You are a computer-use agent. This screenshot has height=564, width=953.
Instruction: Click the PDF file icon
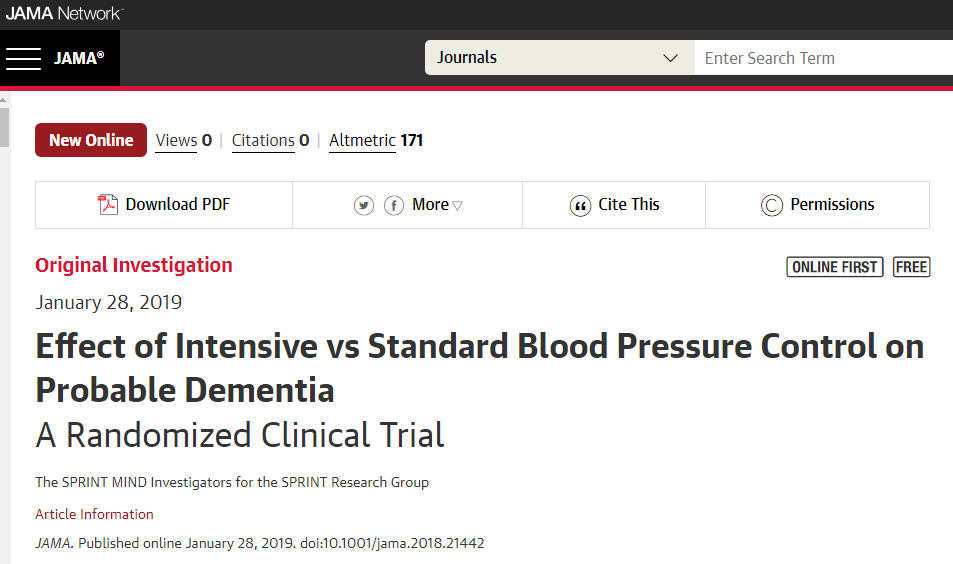pyautogui.click(x=108, y=205)
